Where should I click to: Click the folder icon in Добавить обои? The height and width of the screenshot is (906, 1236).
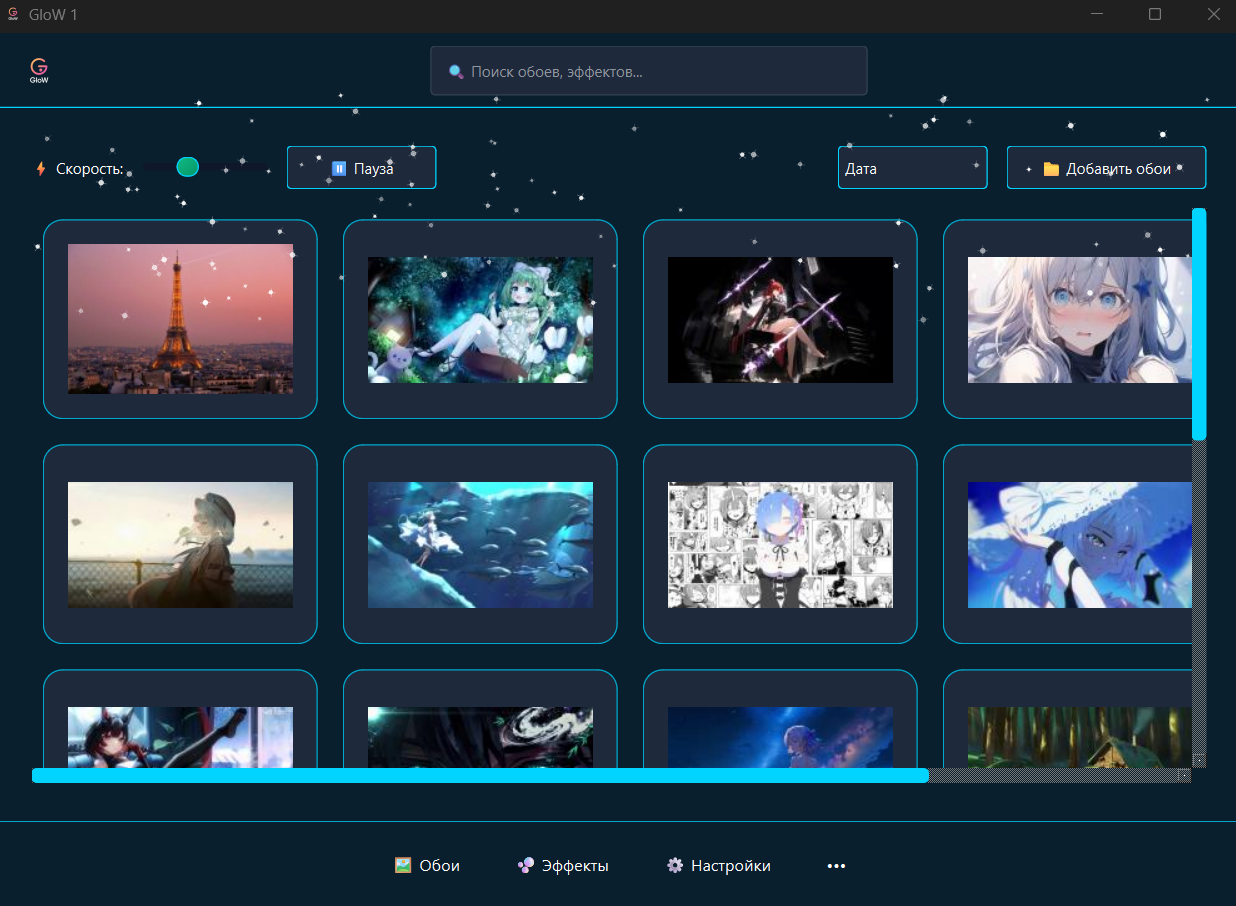click(x=1051, y=169)
